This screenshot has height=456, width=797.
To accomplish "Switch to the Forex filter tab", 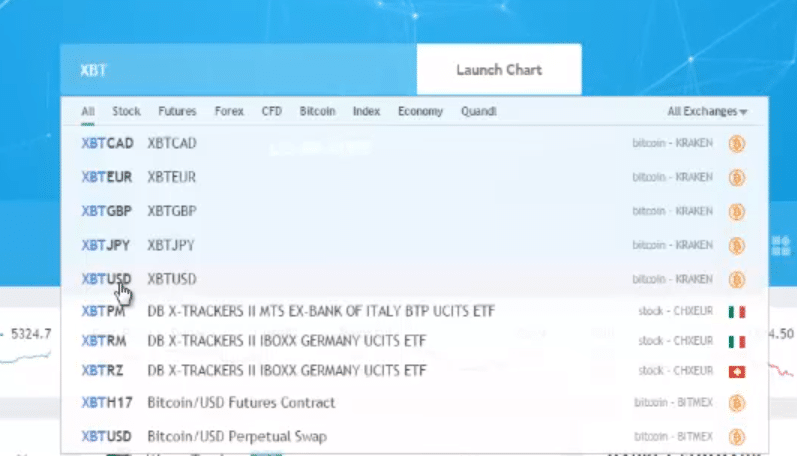I will [229, 111].
